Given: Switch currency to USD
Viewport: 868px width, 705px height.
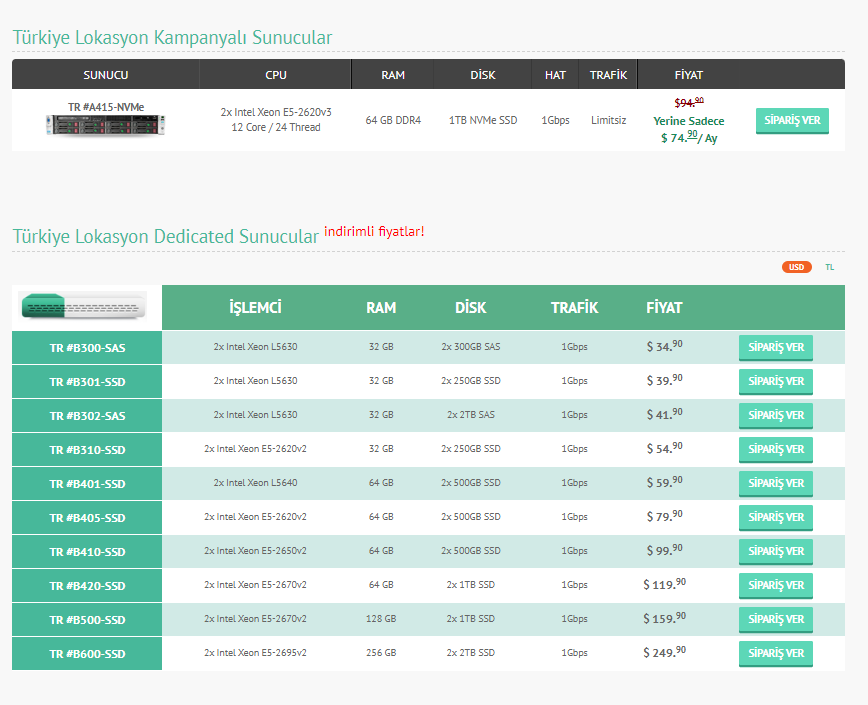Looking at the screenshot, I should 797,267.
